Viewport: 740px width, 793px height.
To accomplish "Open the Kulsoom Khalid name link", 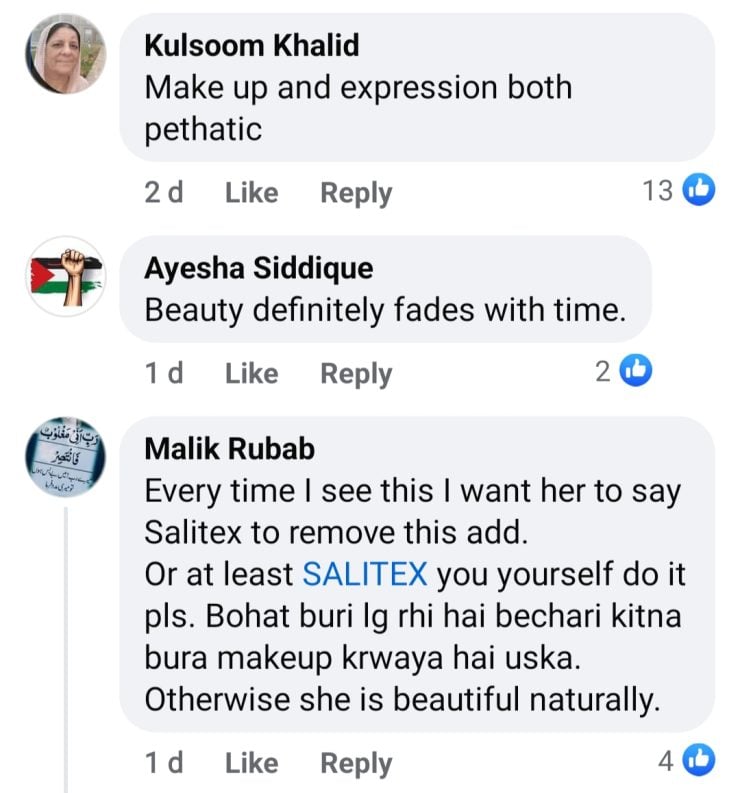I will point(251,45).
